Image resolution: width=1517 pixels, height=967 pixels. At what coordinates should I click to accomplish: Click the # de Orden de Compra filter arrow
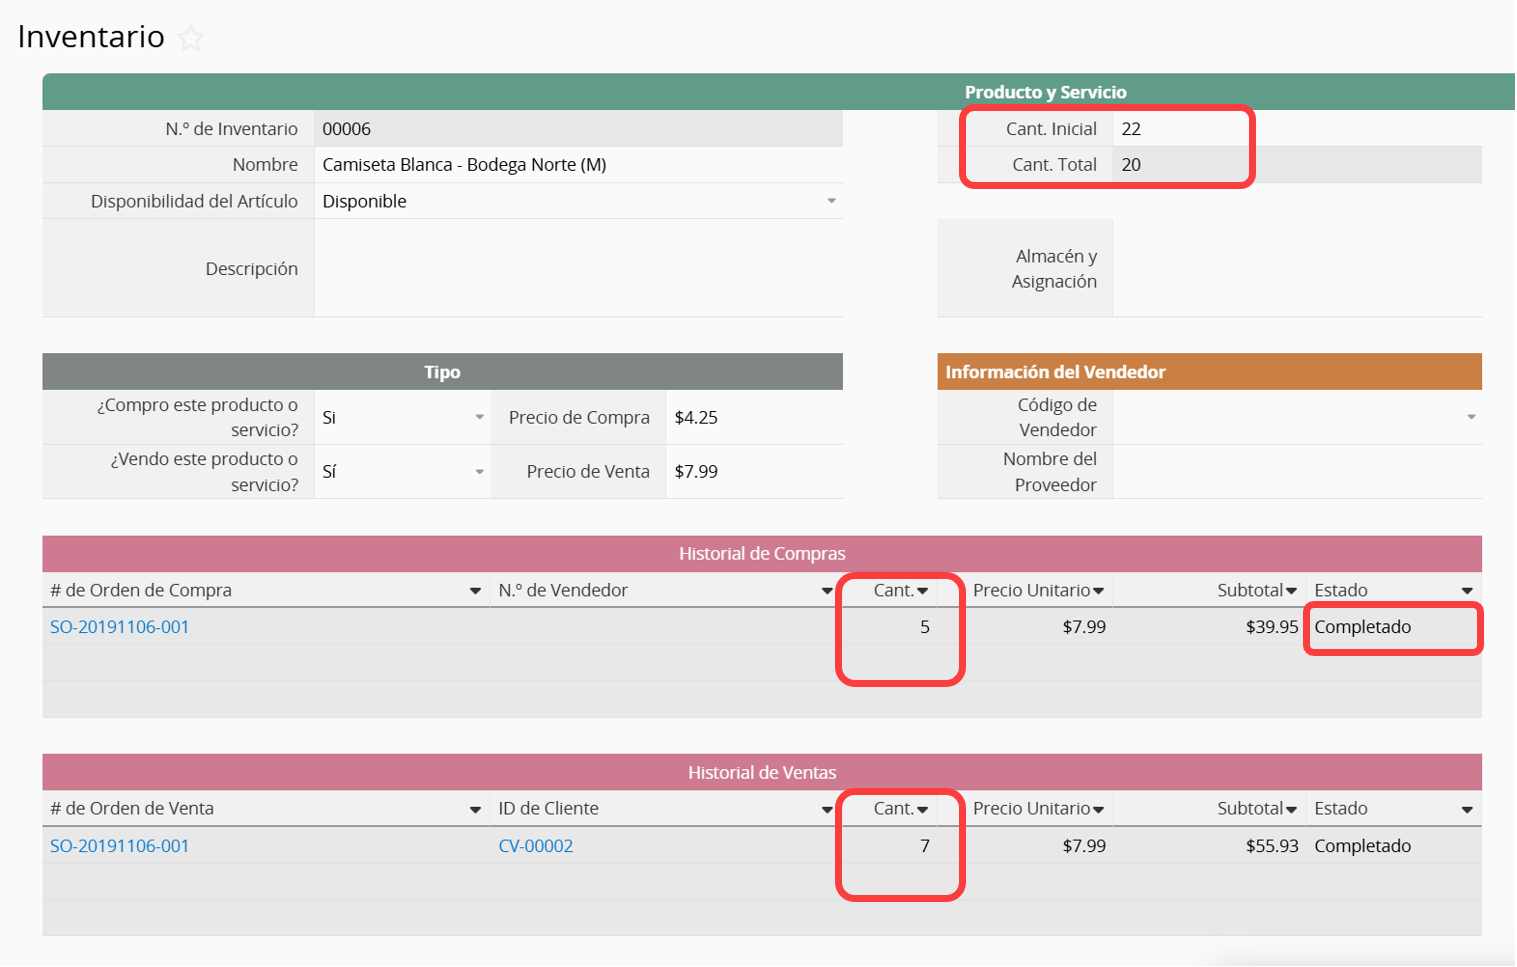click(475, 591)
